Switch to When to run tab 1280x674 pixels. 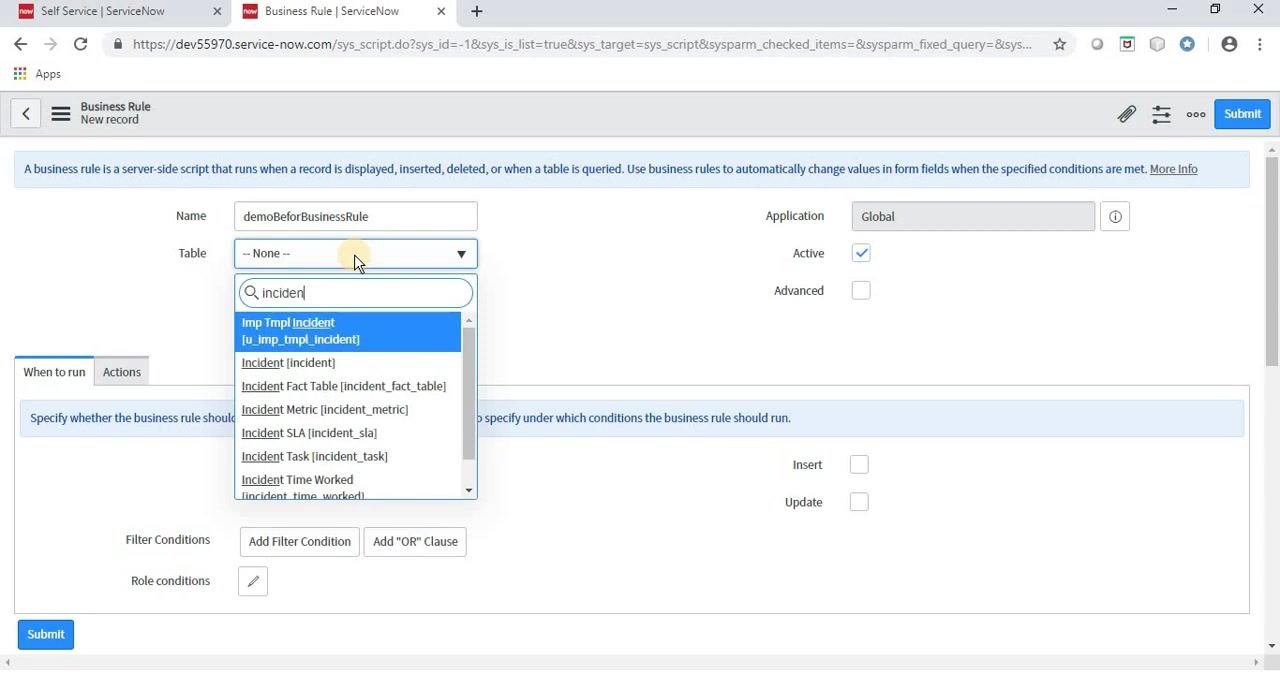tap(55, 372)
